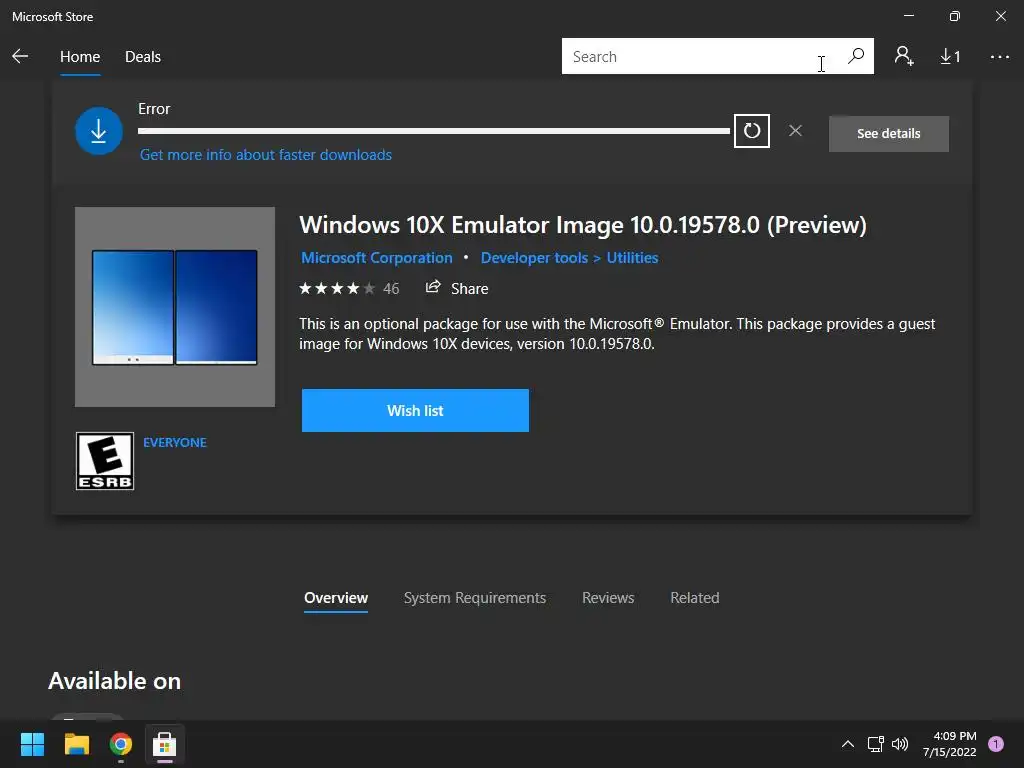Viewport: 1024px width, 768px height.
Task: Go back using the back arrow
Action: tap(20, 56)
